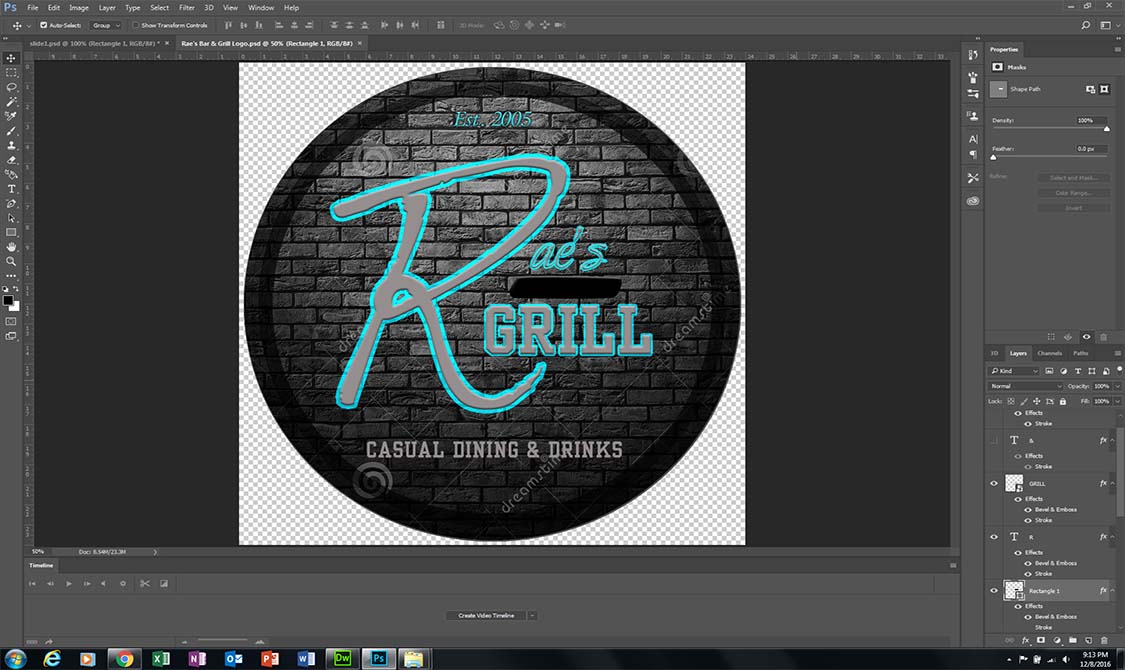This screenshot has height=670, width=1125.
Task: Open the Normal blend mode dropdown
Action: (1025, 386)
